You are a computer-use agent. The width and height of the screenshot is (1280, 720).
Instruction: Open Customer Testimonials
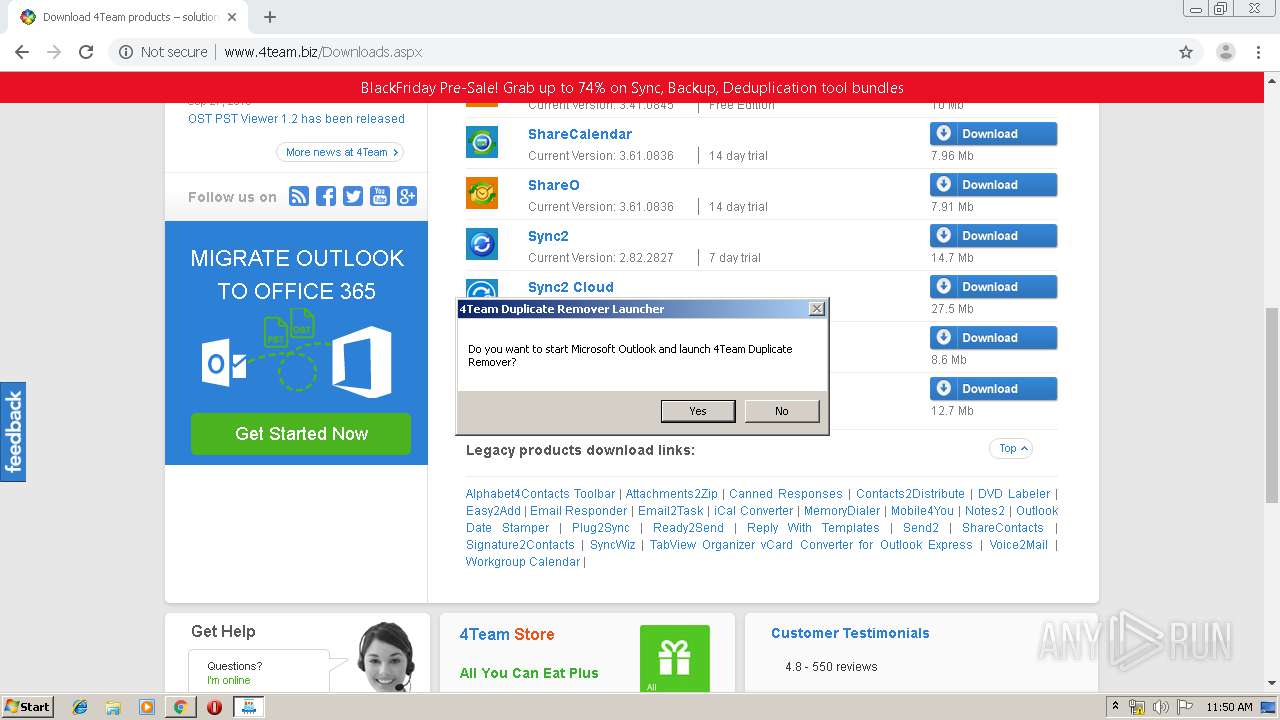(x=850, y=633)
